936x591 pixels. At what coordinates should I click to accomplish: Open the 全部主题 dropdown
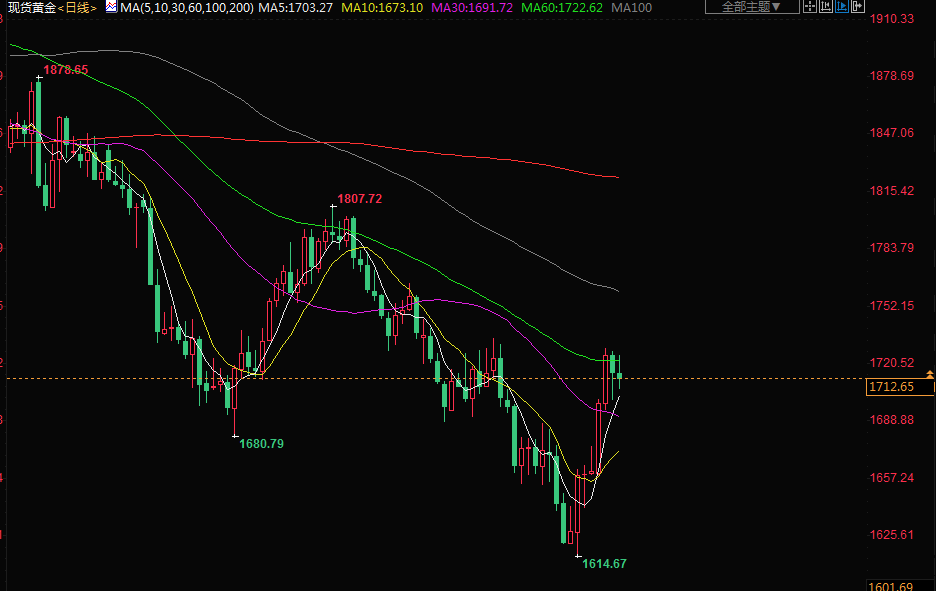(751, 6)
